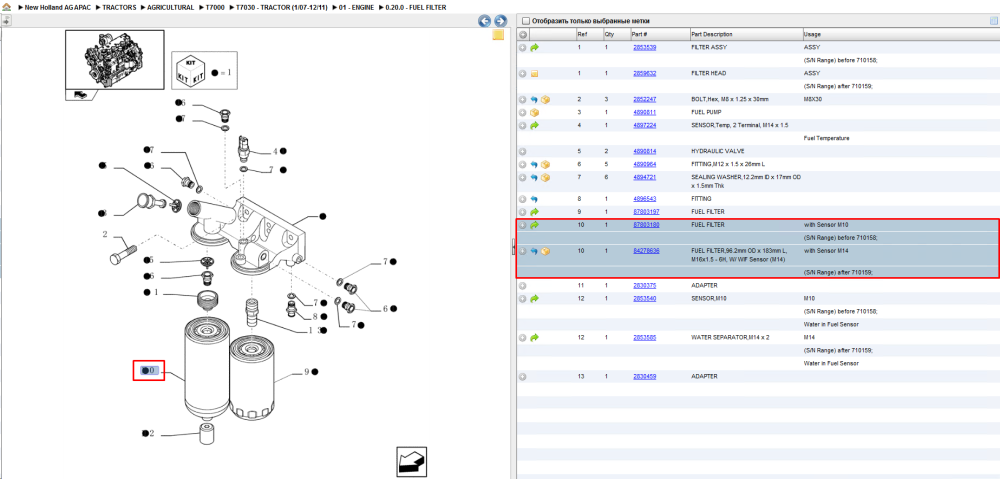Open part number link 4897224
The height and width of the screenshot is (479, 1000).
[644, 125]
